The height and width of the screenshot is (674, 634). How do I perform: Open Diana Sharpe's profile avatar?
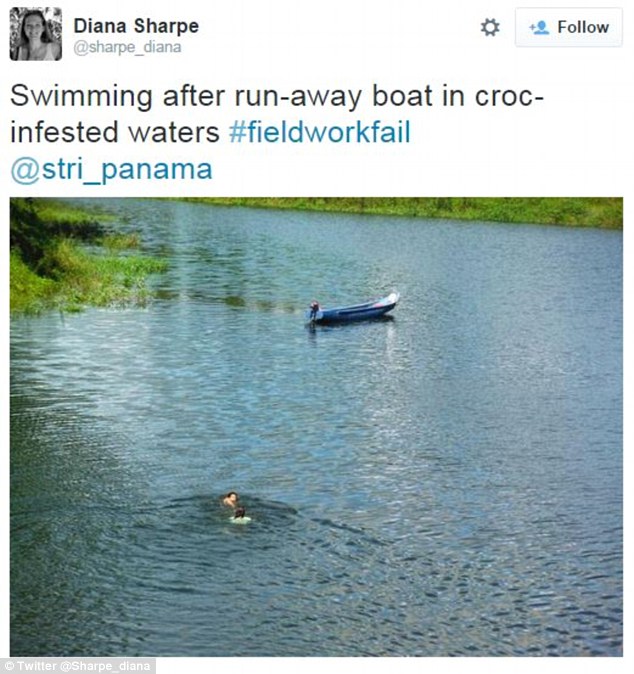coord(35,34)
